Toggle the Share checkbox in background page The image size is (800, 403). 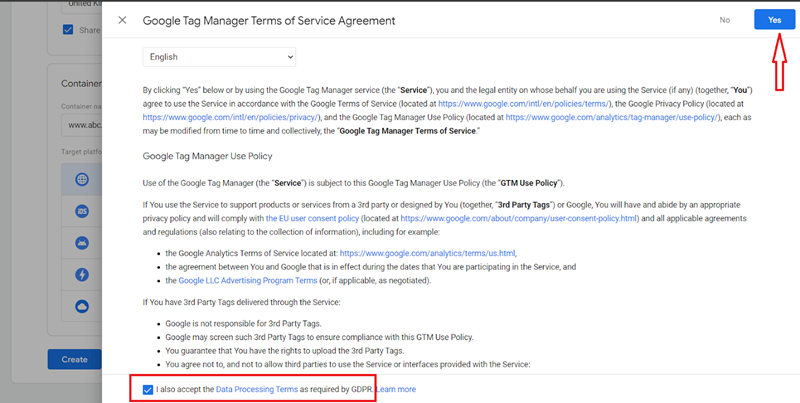click(68, 30)
